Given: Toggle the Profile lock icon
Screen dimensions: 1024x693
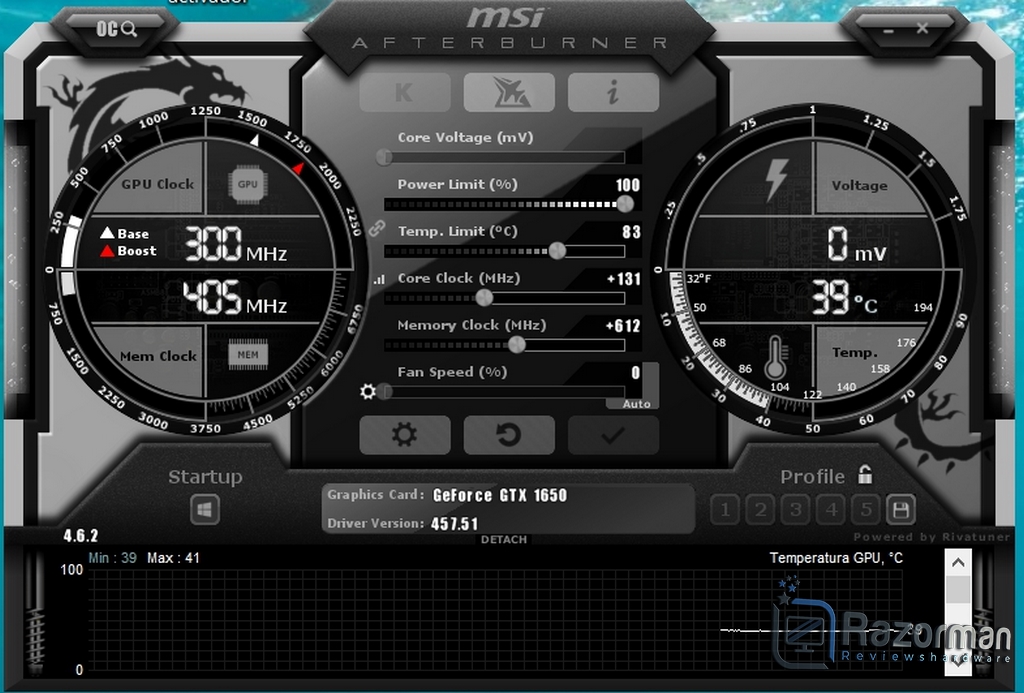Looking at the screenshot, I should tap(865, 475).
